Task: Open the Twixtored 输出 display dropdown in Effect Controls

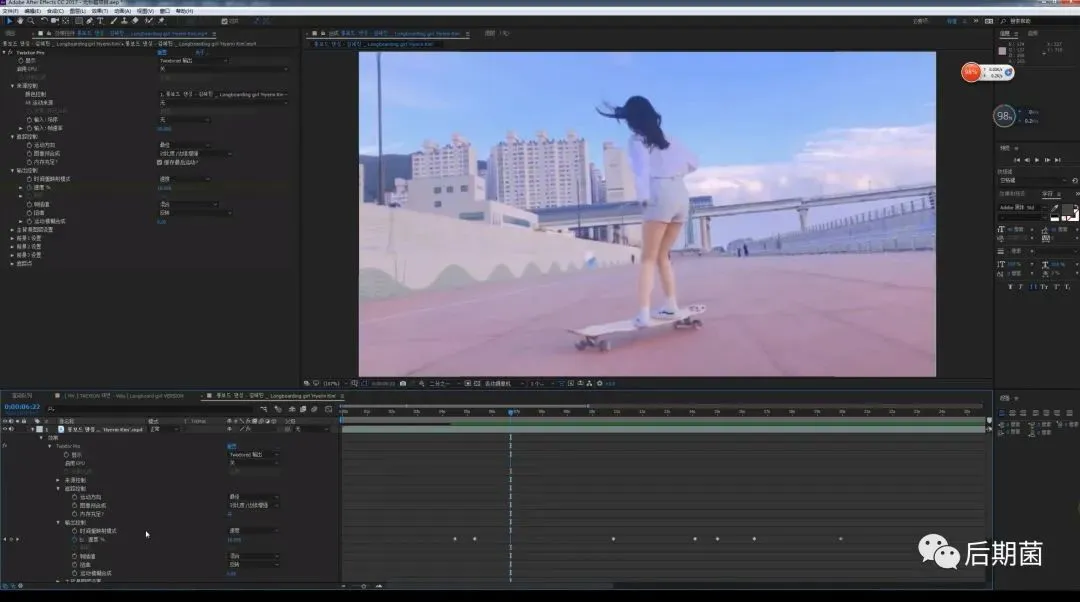Action: [x=192, y=60]
